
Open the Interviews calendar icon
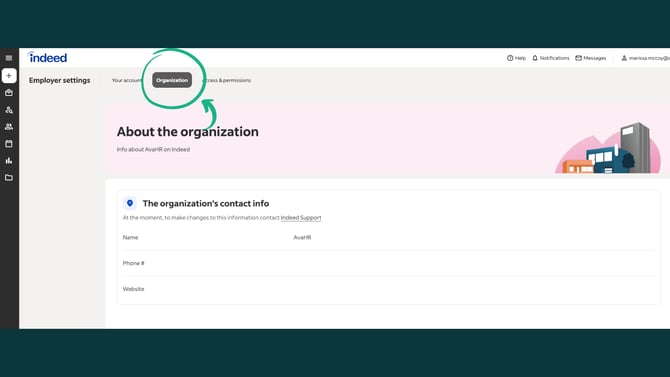coord(9,144)
